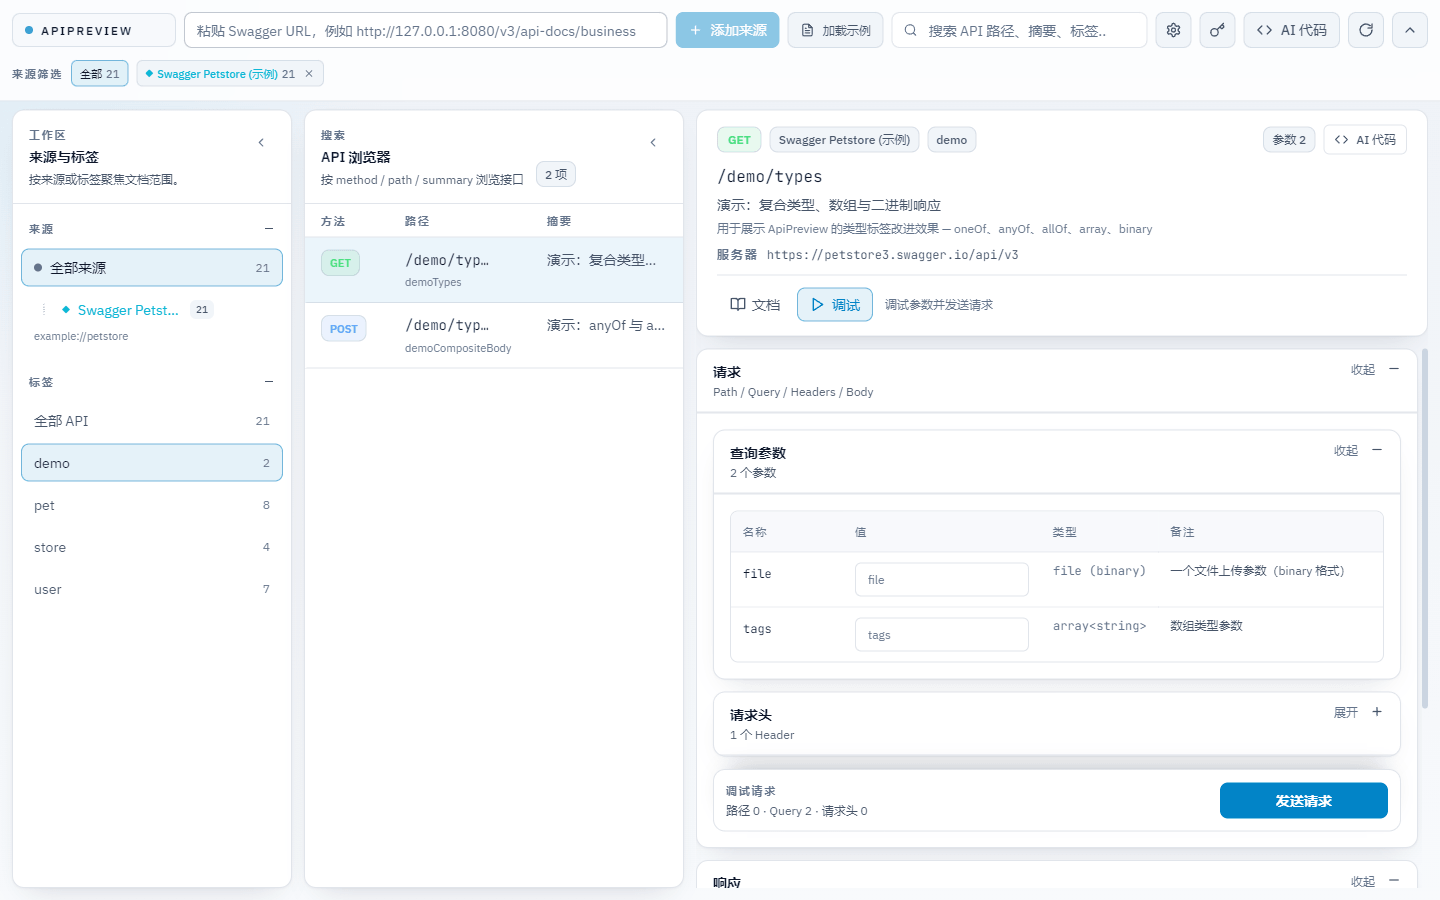Collapse the 来源 section minus icon

click(269, 229)
